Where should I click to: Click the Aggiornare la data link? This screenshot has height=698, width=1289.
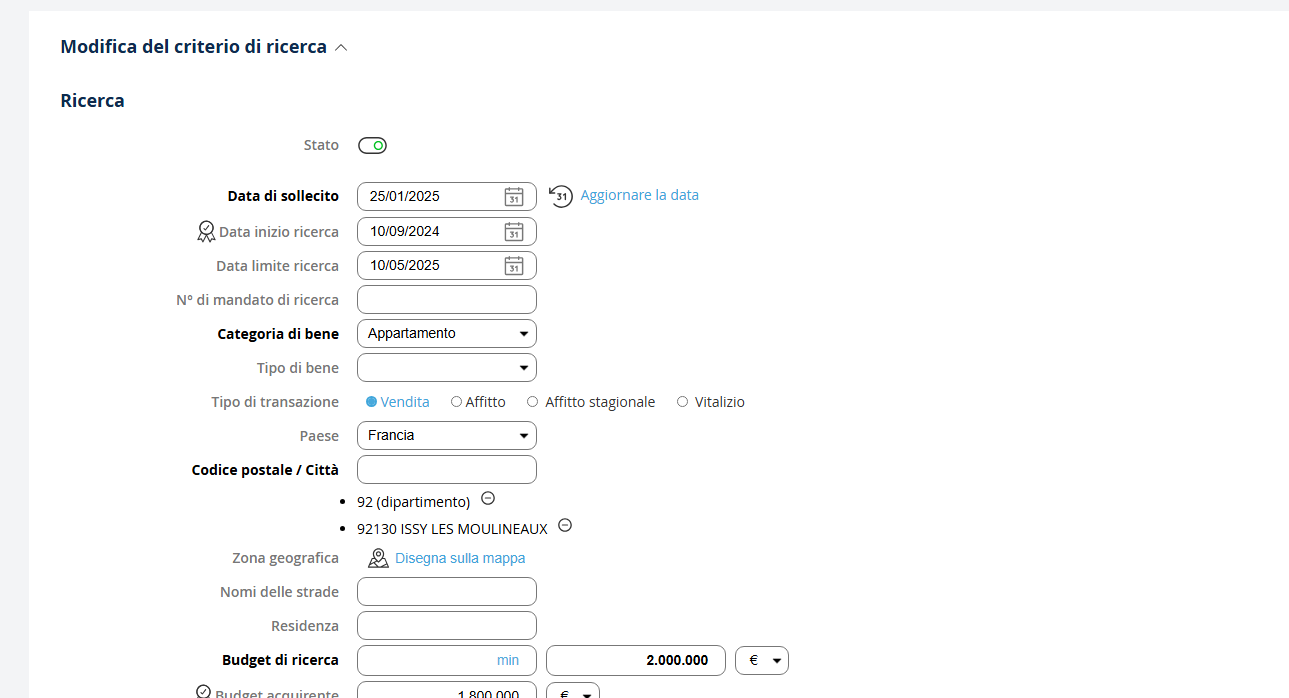(639, 195)
